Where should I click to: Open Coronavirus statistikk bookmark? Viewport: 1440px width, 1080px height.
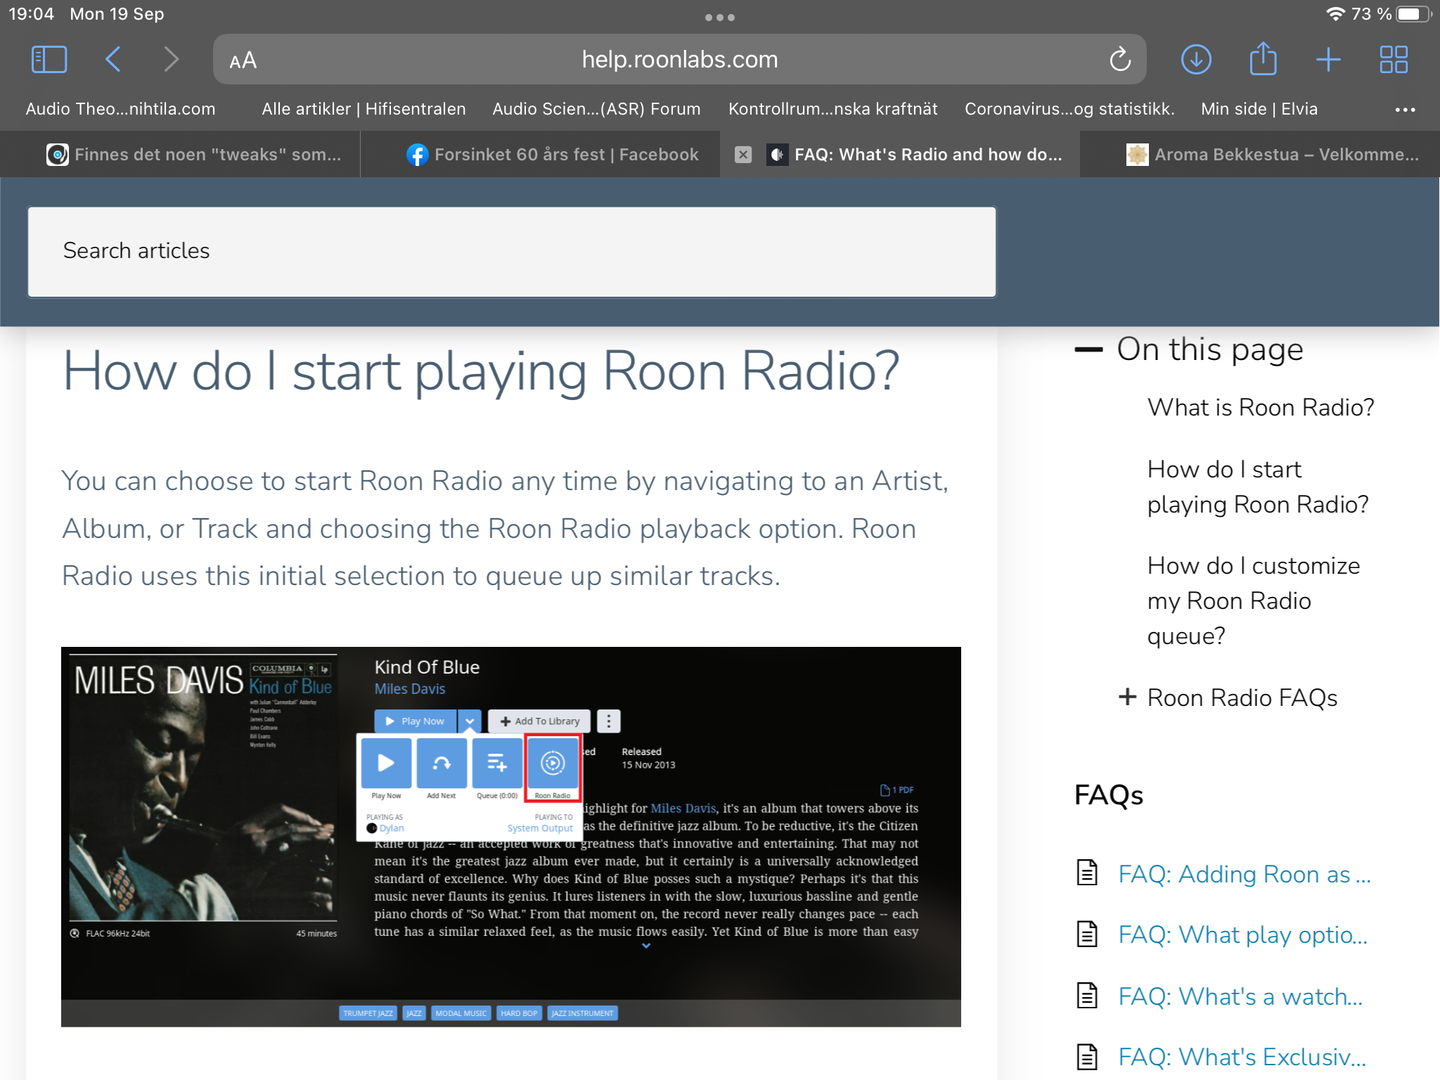click(x=1069, y=109)
